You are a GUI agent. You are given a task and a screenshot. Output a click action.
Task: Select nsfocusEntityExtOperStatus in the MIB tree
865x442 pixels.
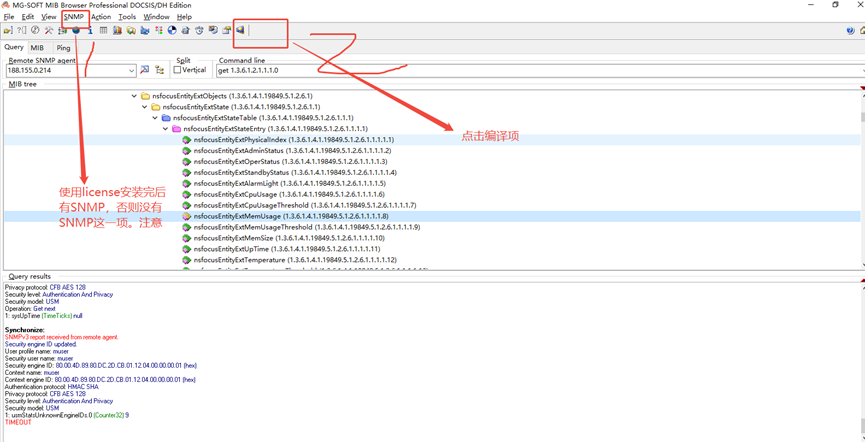click(291, 162)
